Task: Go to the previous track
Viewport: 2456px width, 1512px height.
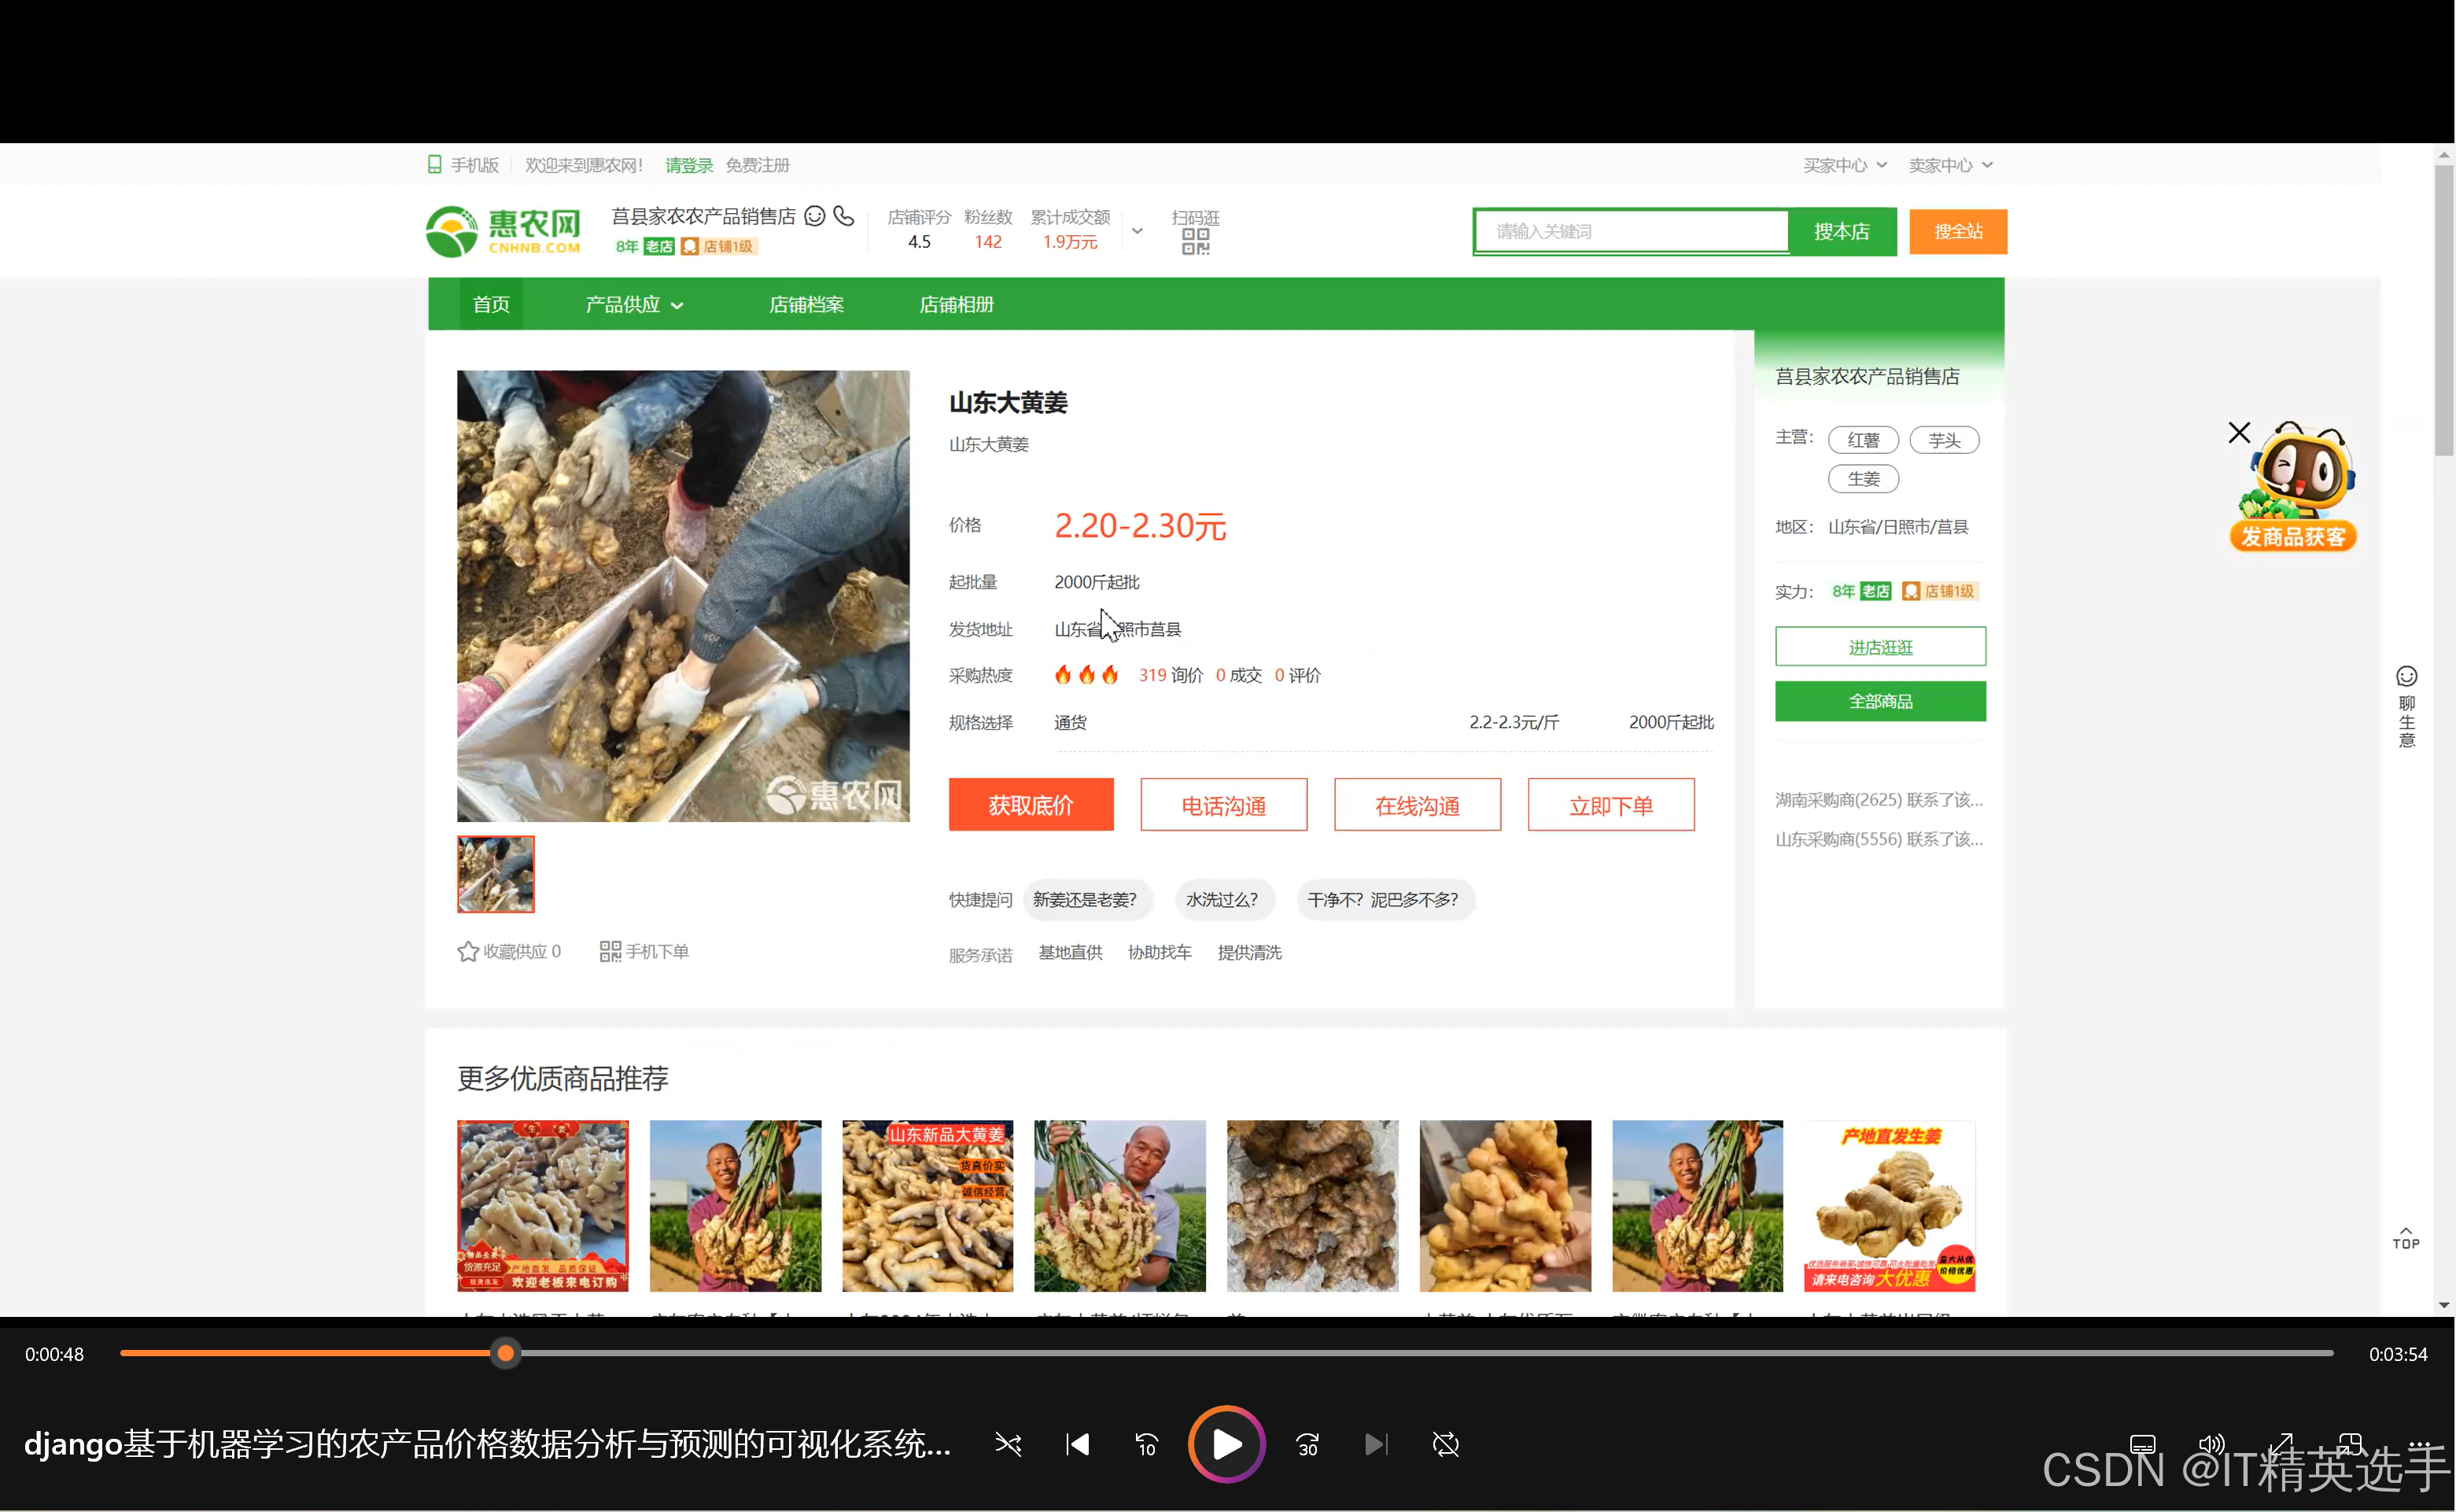Action: 1077,1444
